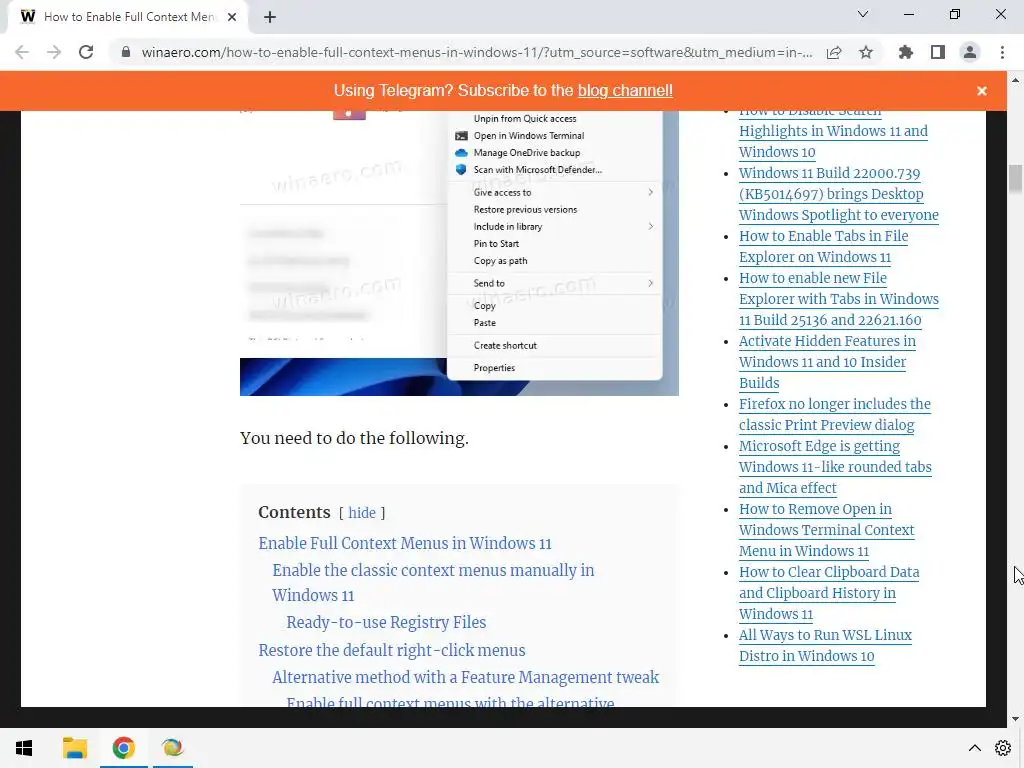Open the blog channel link
This screenshot has height=768, width=1024.
[625, 91]
